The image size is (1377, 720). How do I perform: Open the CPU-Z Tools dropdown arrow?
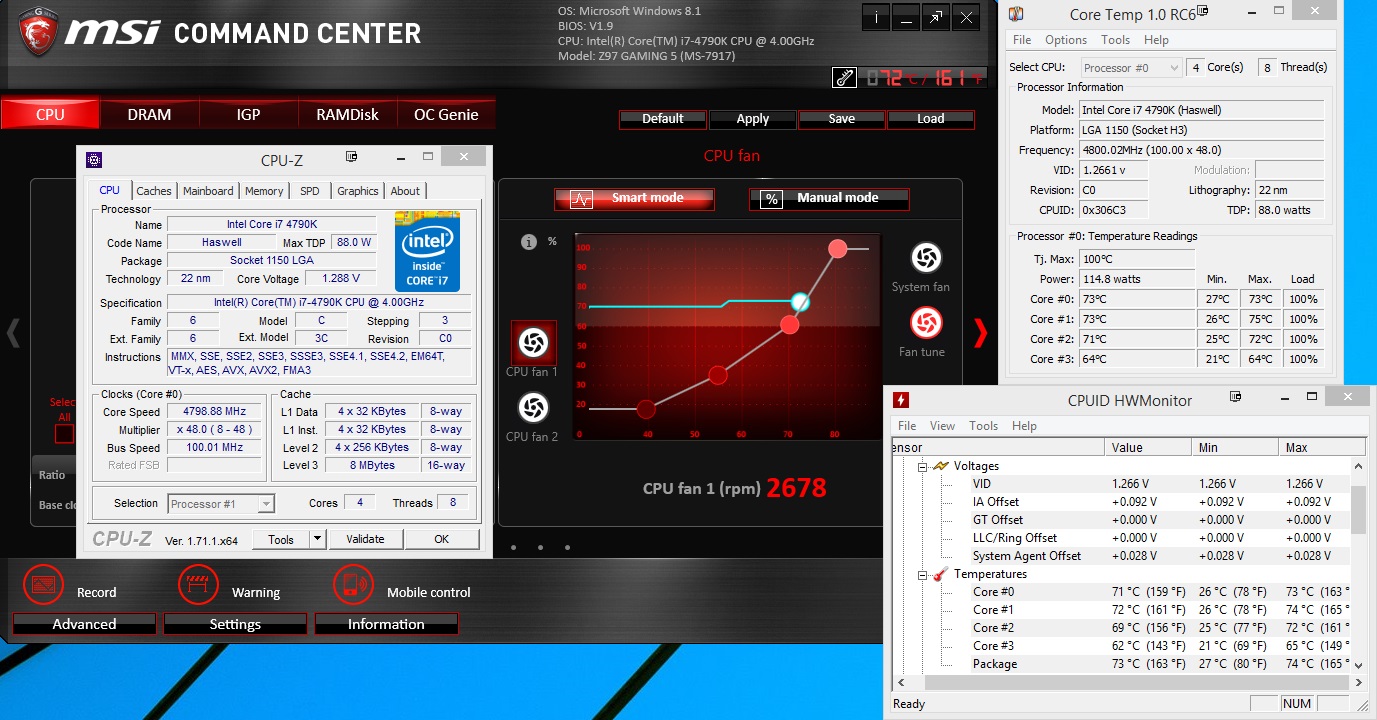click(x=317, y=539)
